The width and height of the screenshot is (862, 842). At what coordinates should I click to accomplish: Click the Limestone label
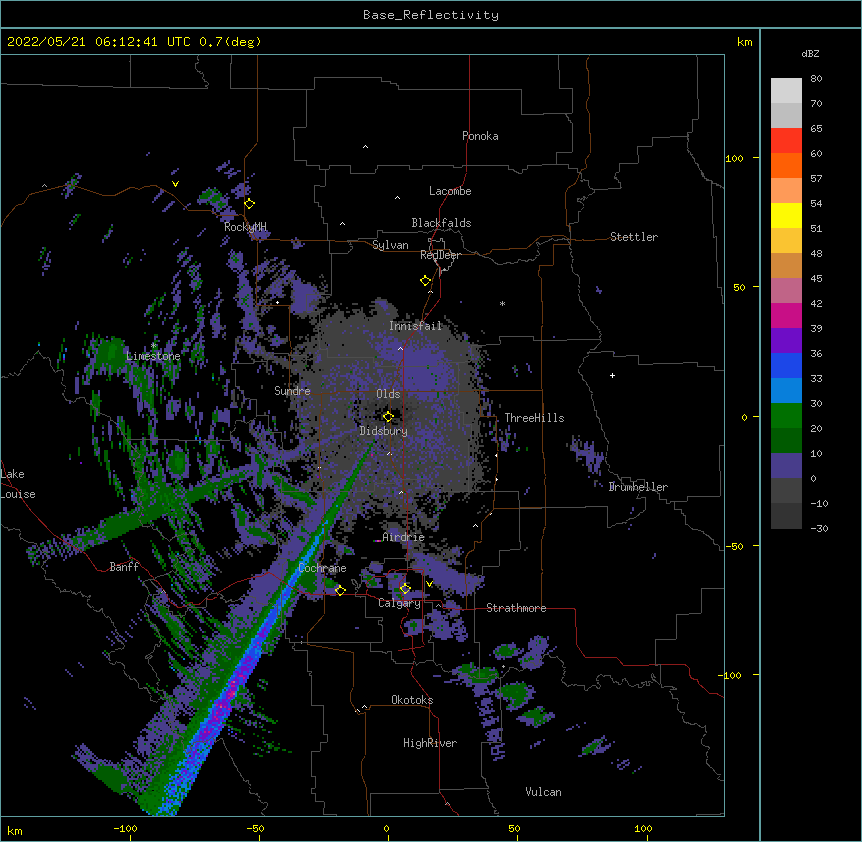(x=153, y=356)
